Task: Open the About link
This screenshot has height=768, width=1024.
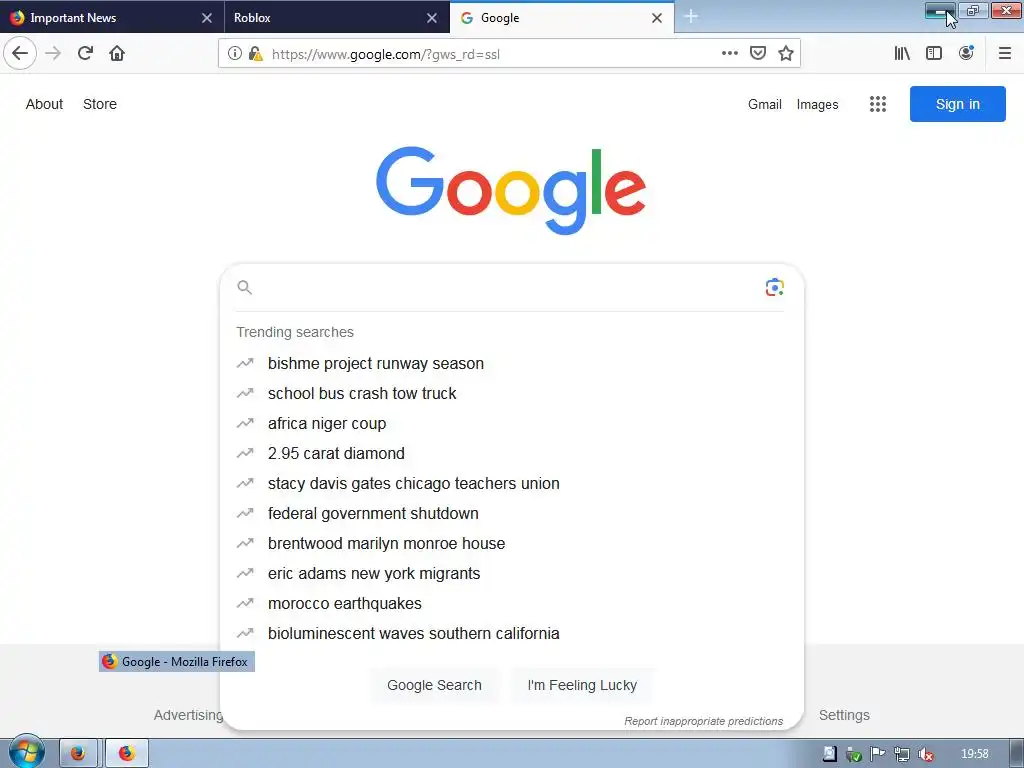Action: (x=44, y=104)
